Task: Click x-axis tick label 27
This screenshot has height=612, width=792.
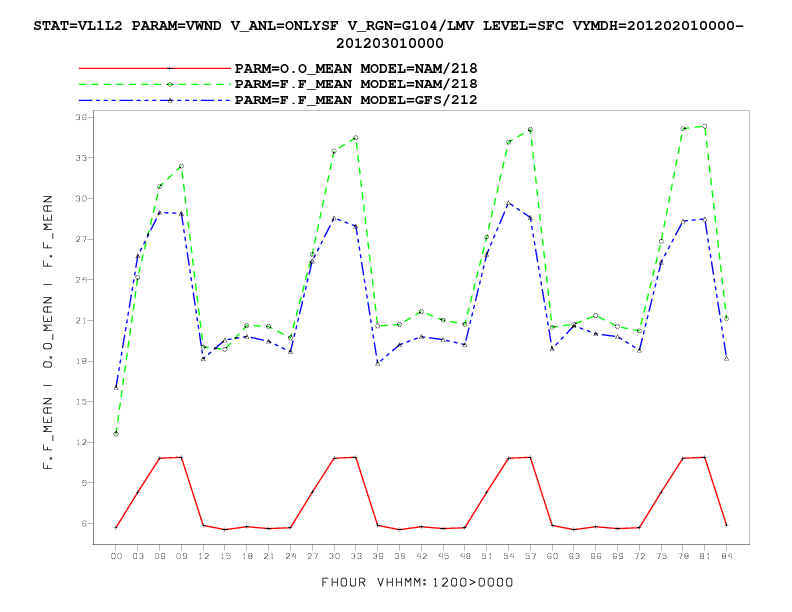Action: (x=312, y=556)
